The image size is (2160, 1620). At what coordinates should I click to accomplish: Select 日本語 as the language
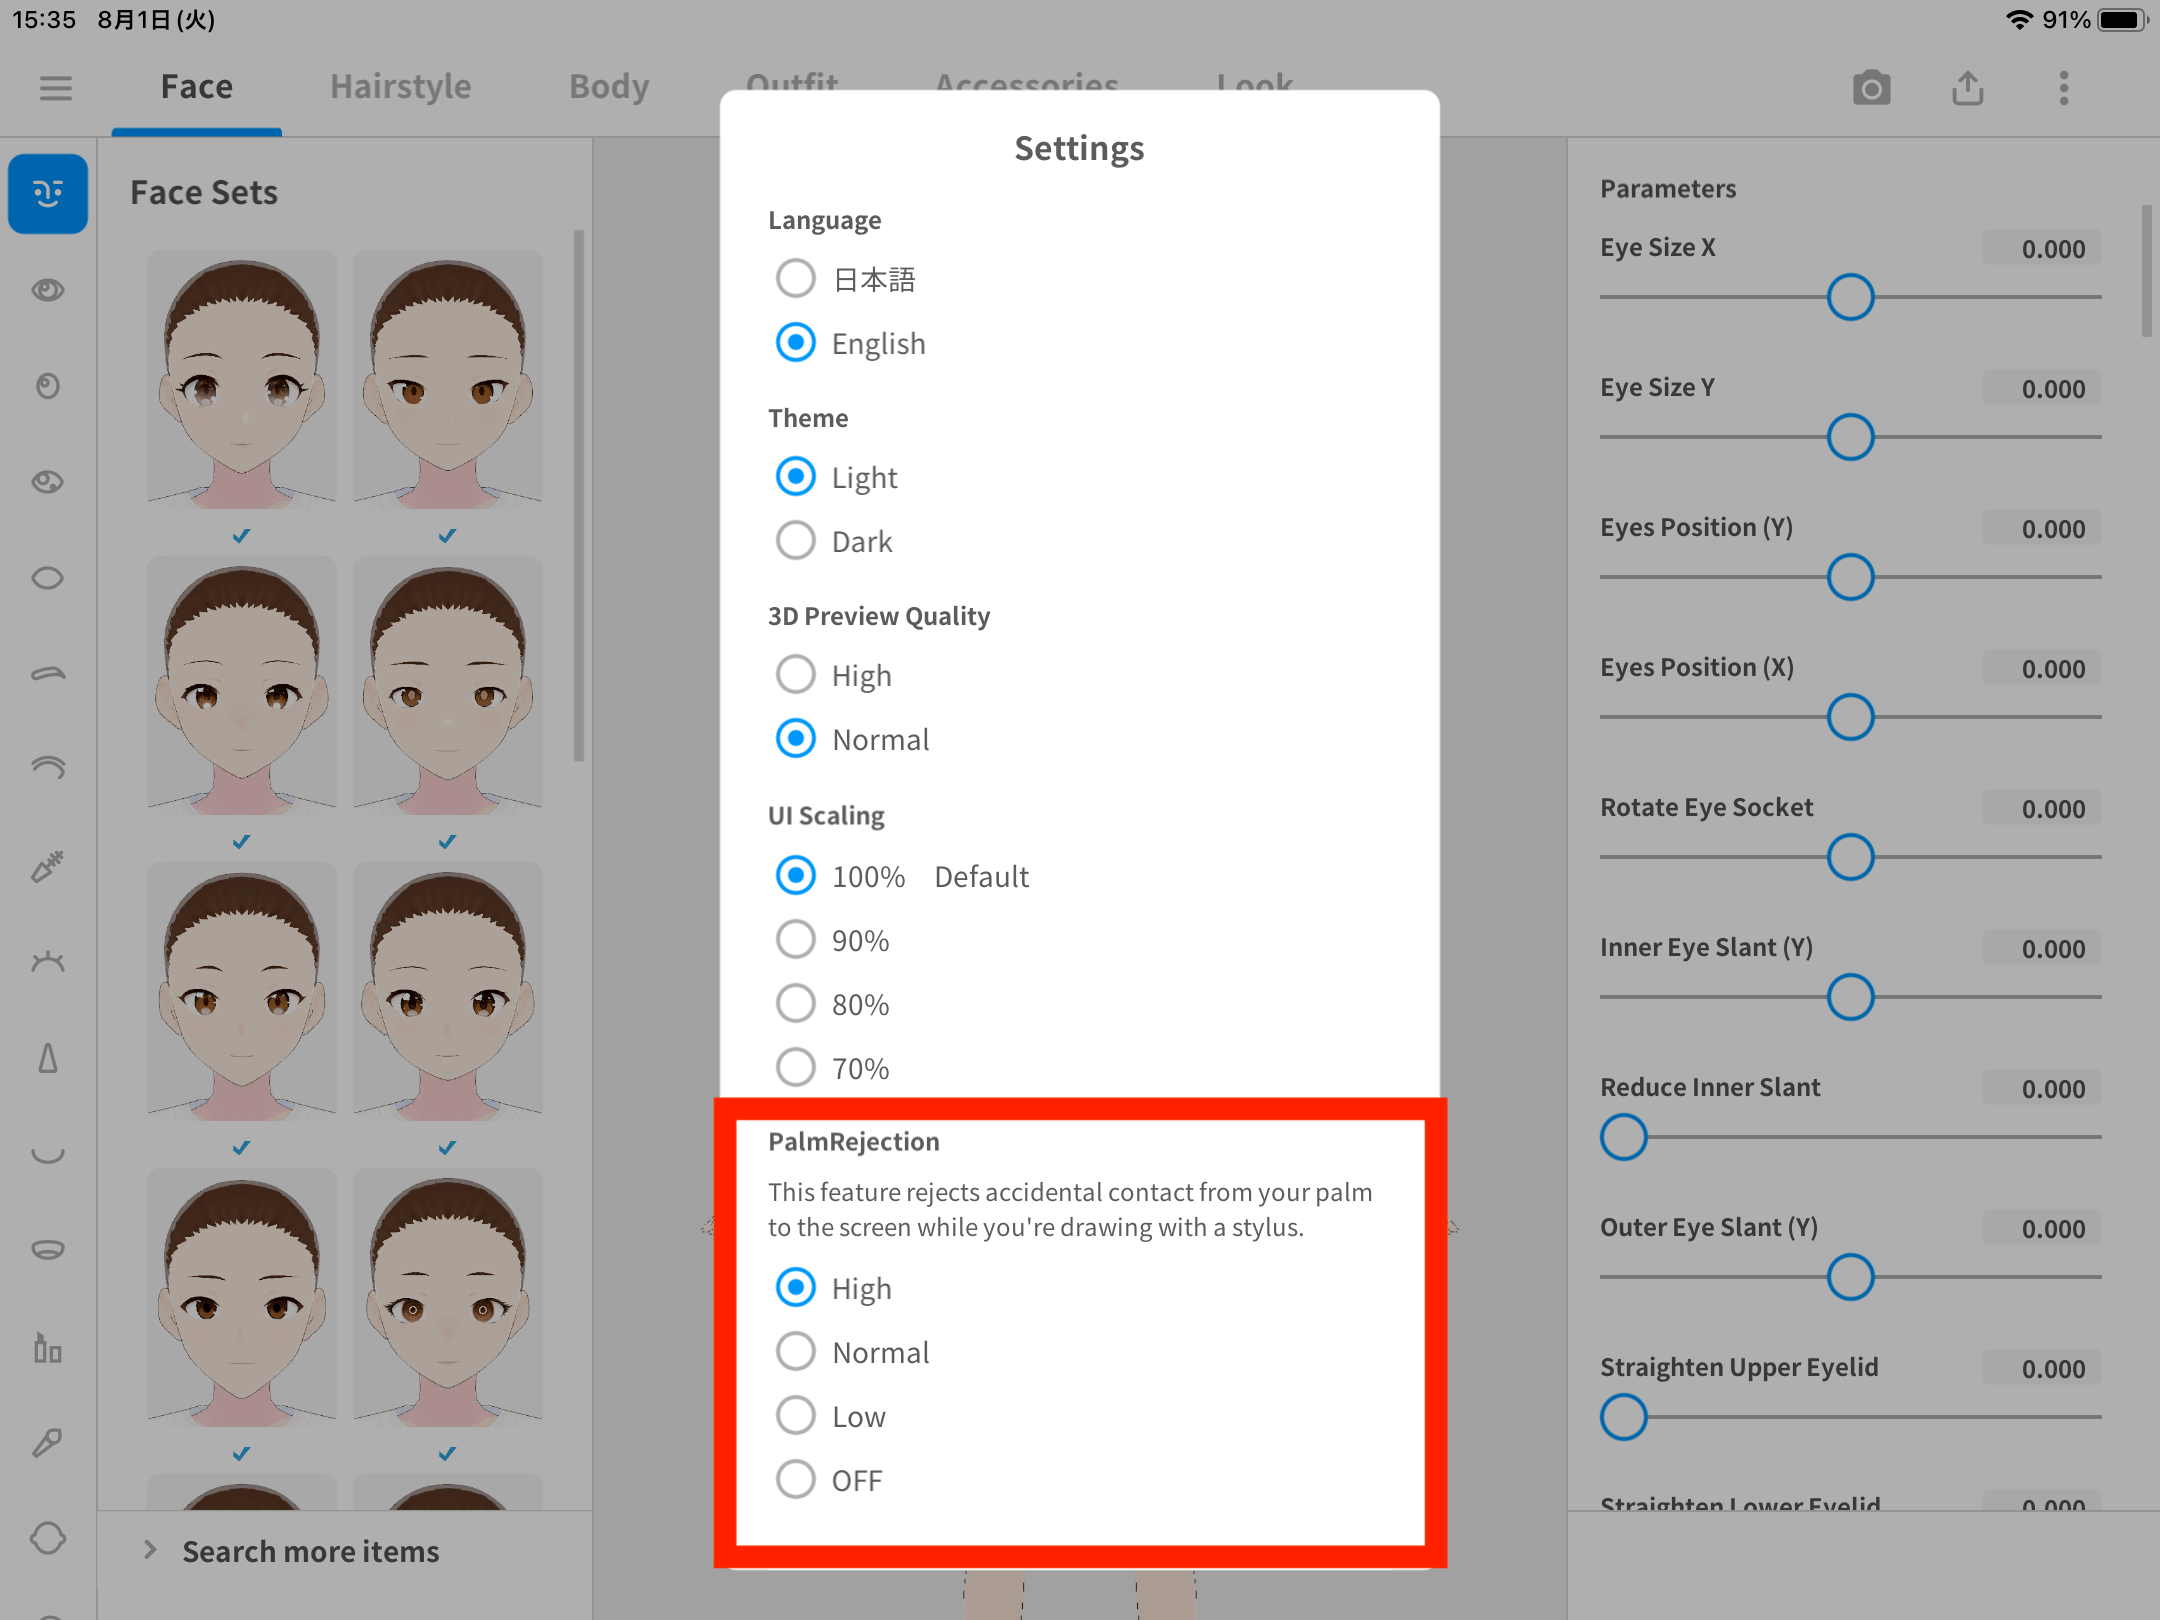click(x=795, y=278)
